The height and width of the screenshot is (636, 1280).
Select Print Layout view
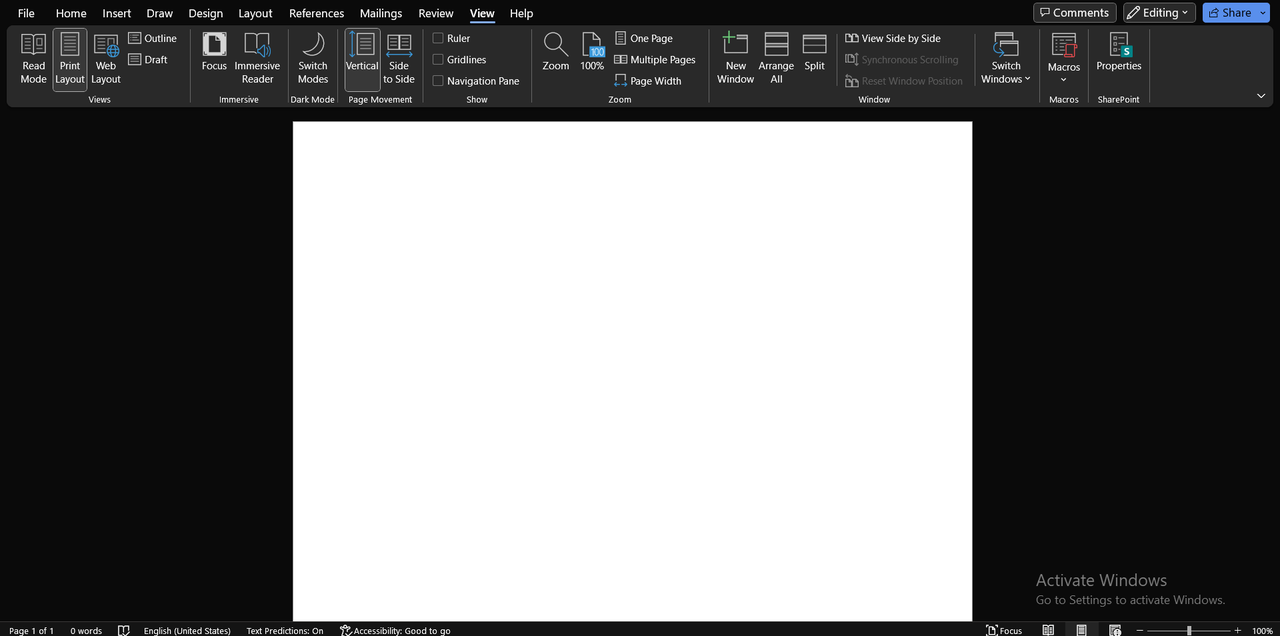click(x=70, y=59)
